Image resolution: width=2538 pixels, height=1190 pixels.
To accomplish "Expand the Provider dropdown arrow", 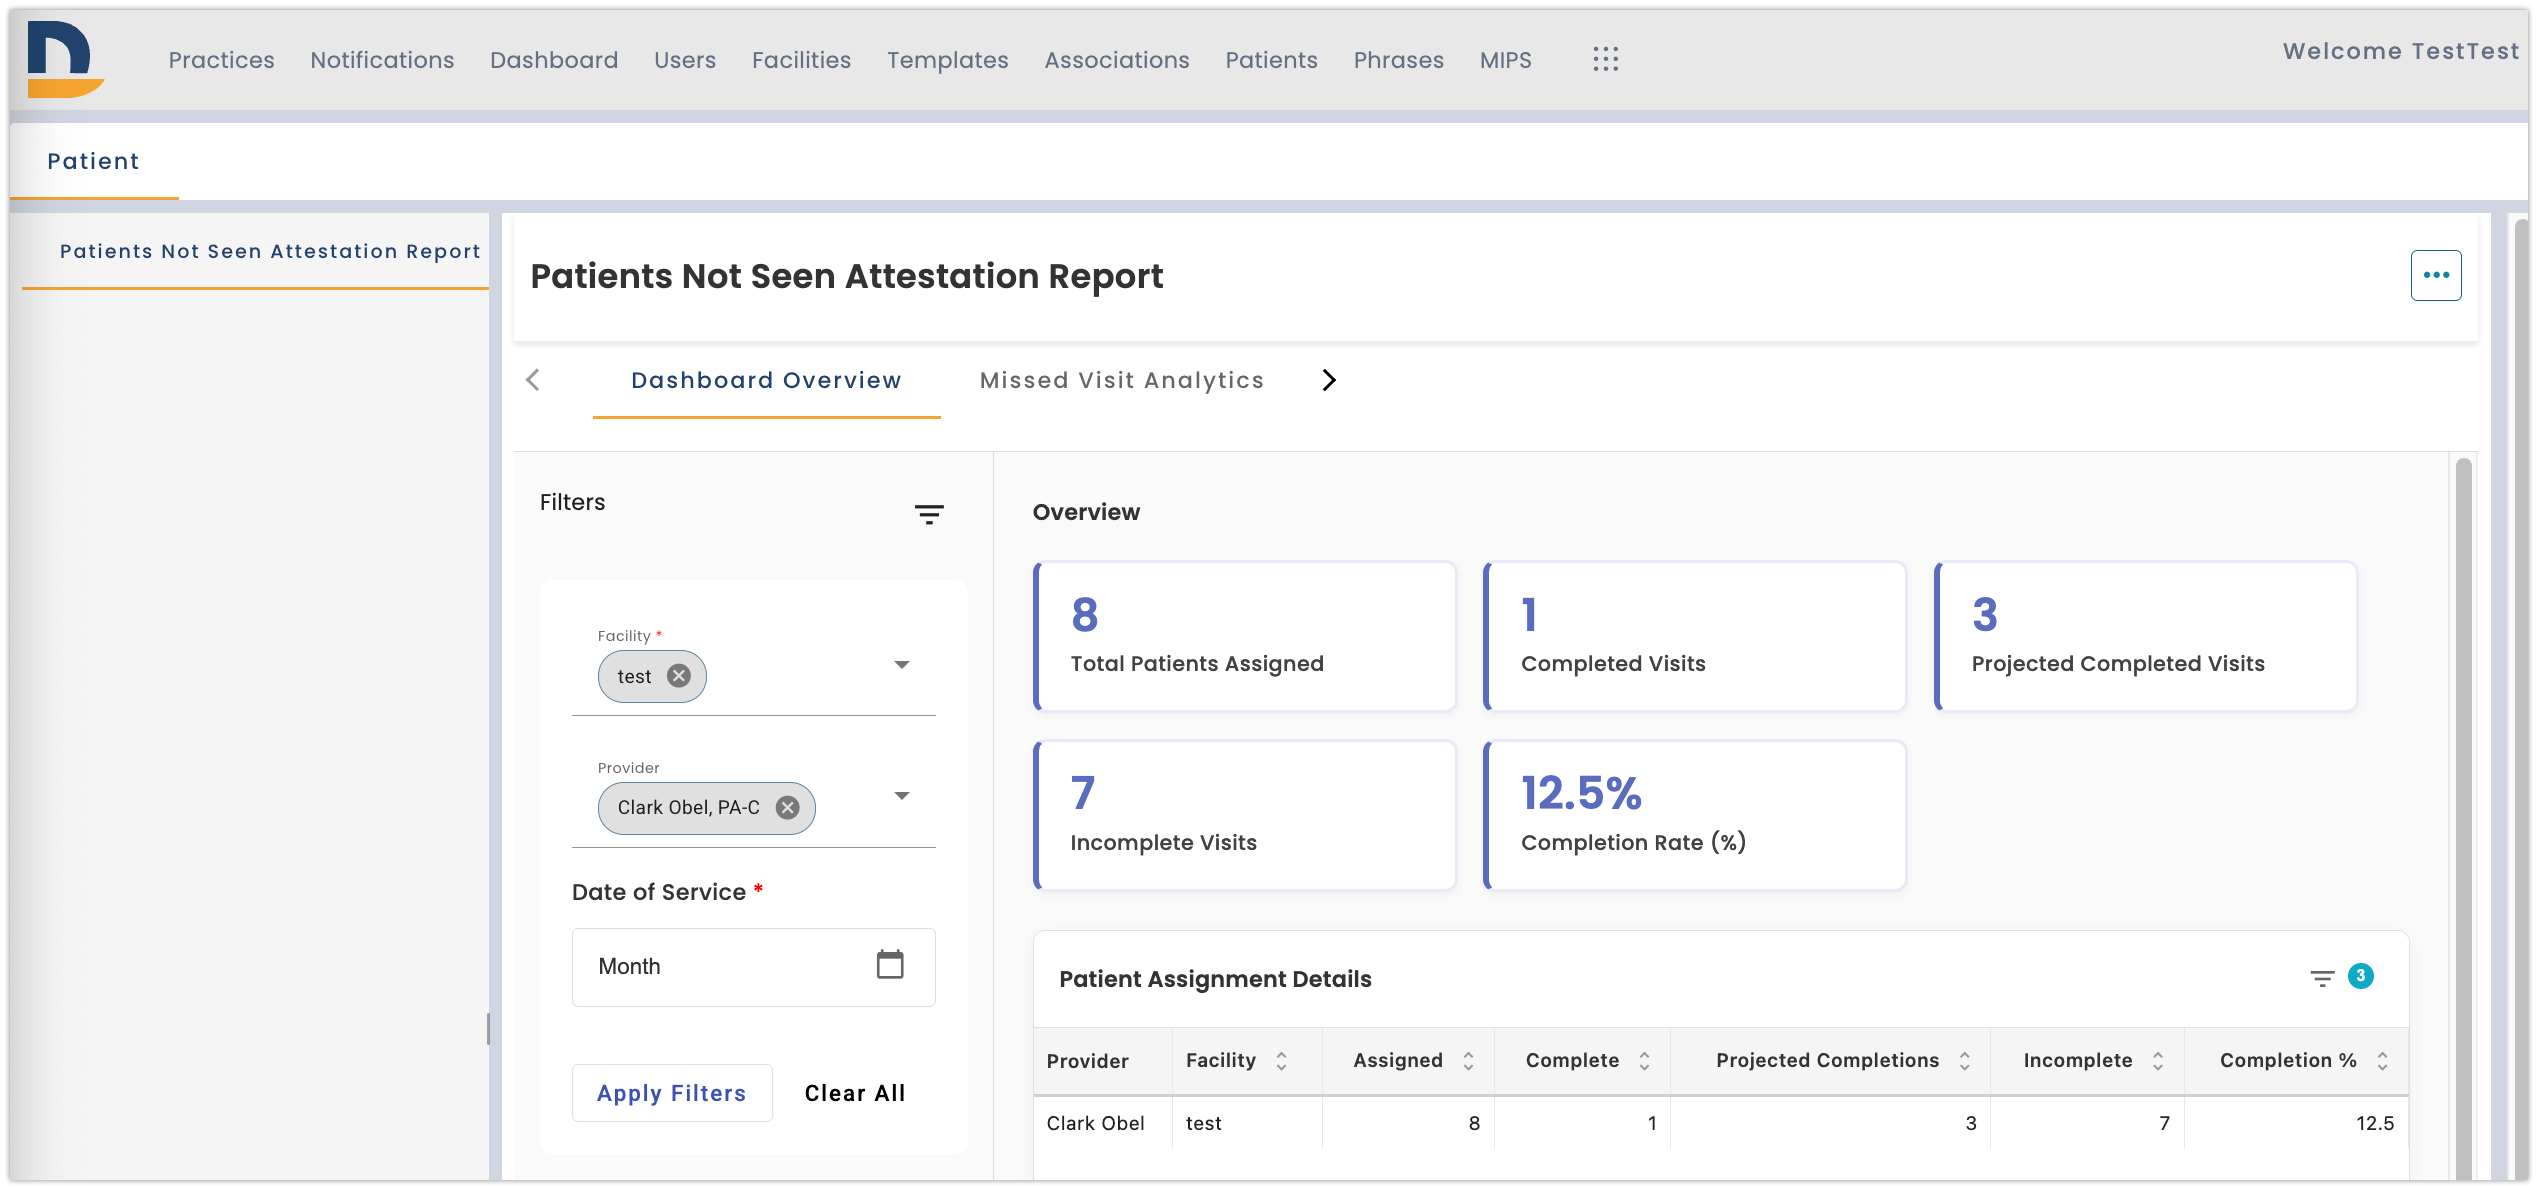I will tap(901, 796).
